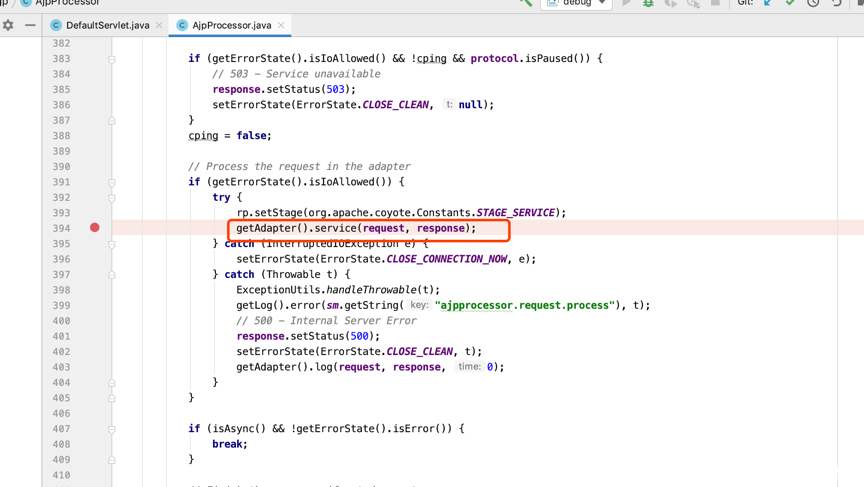864x487 pixels.
Task: Commit changes with the green checkmark
Action: [x=790, y=3]
